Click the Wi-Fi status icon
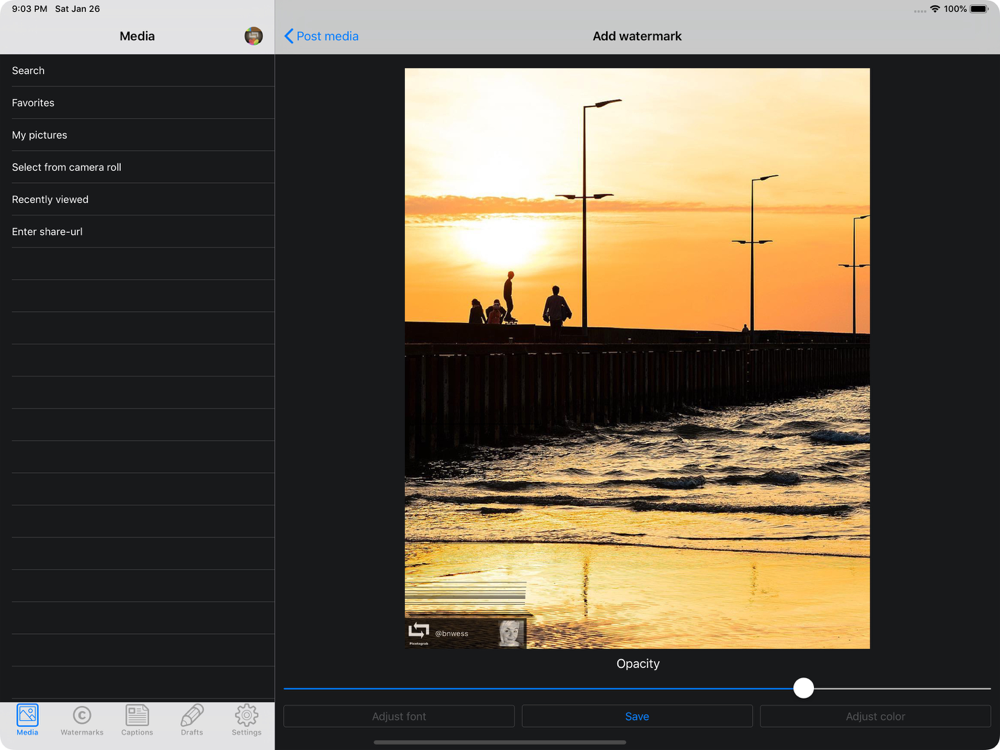This screenshot has width=1000, height=750. 935,9
